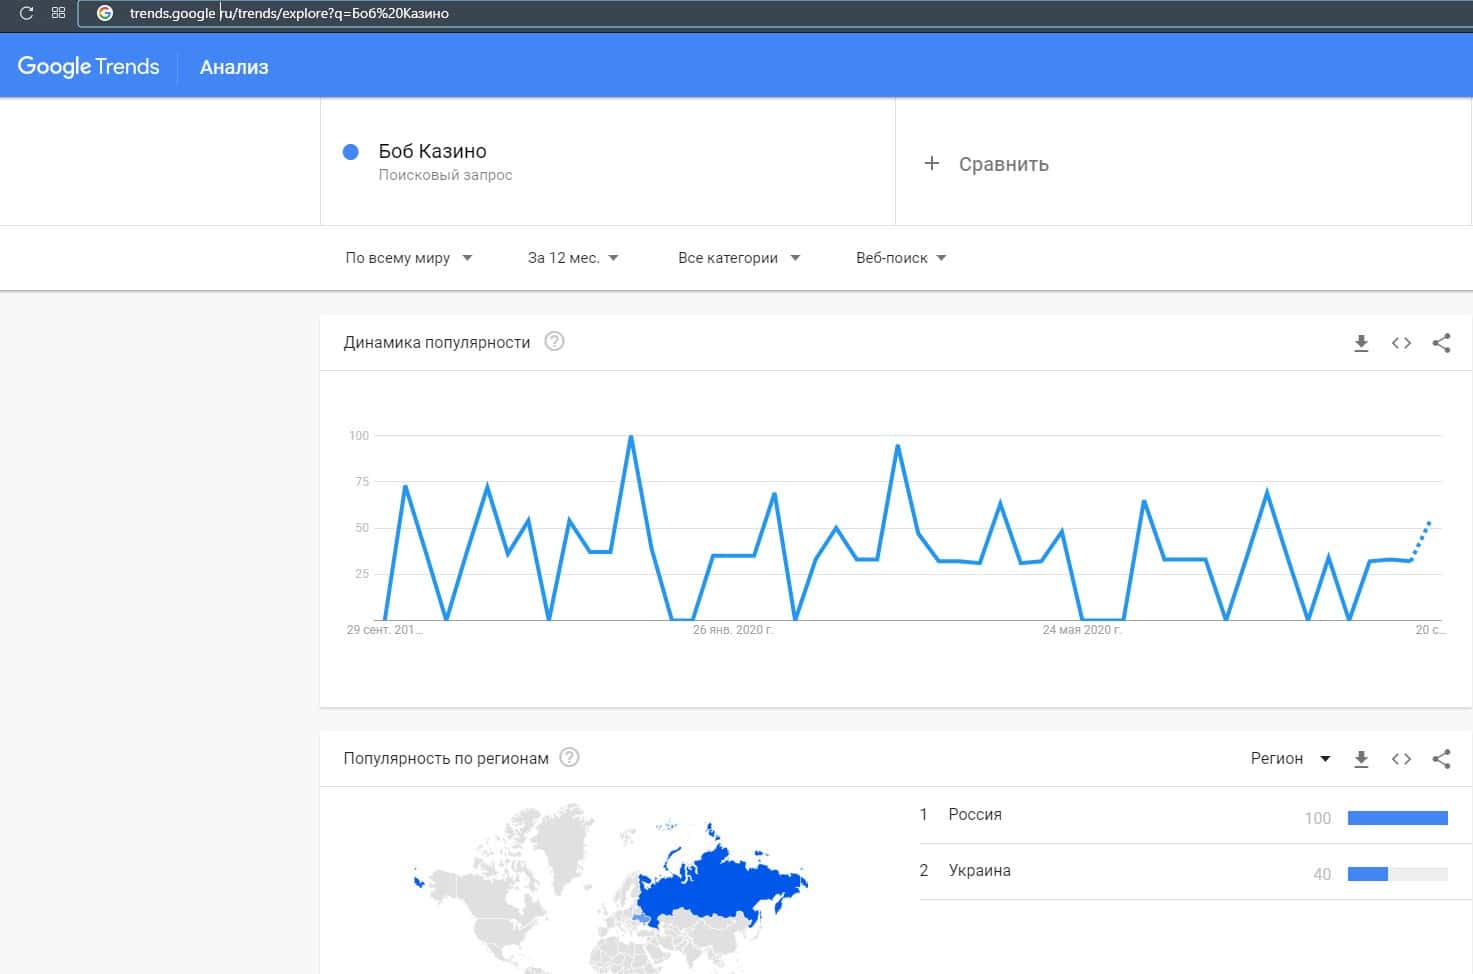Select the Россия row in region list
Image resolution: width=1473 pixels, height=974 pixels.
975,815
